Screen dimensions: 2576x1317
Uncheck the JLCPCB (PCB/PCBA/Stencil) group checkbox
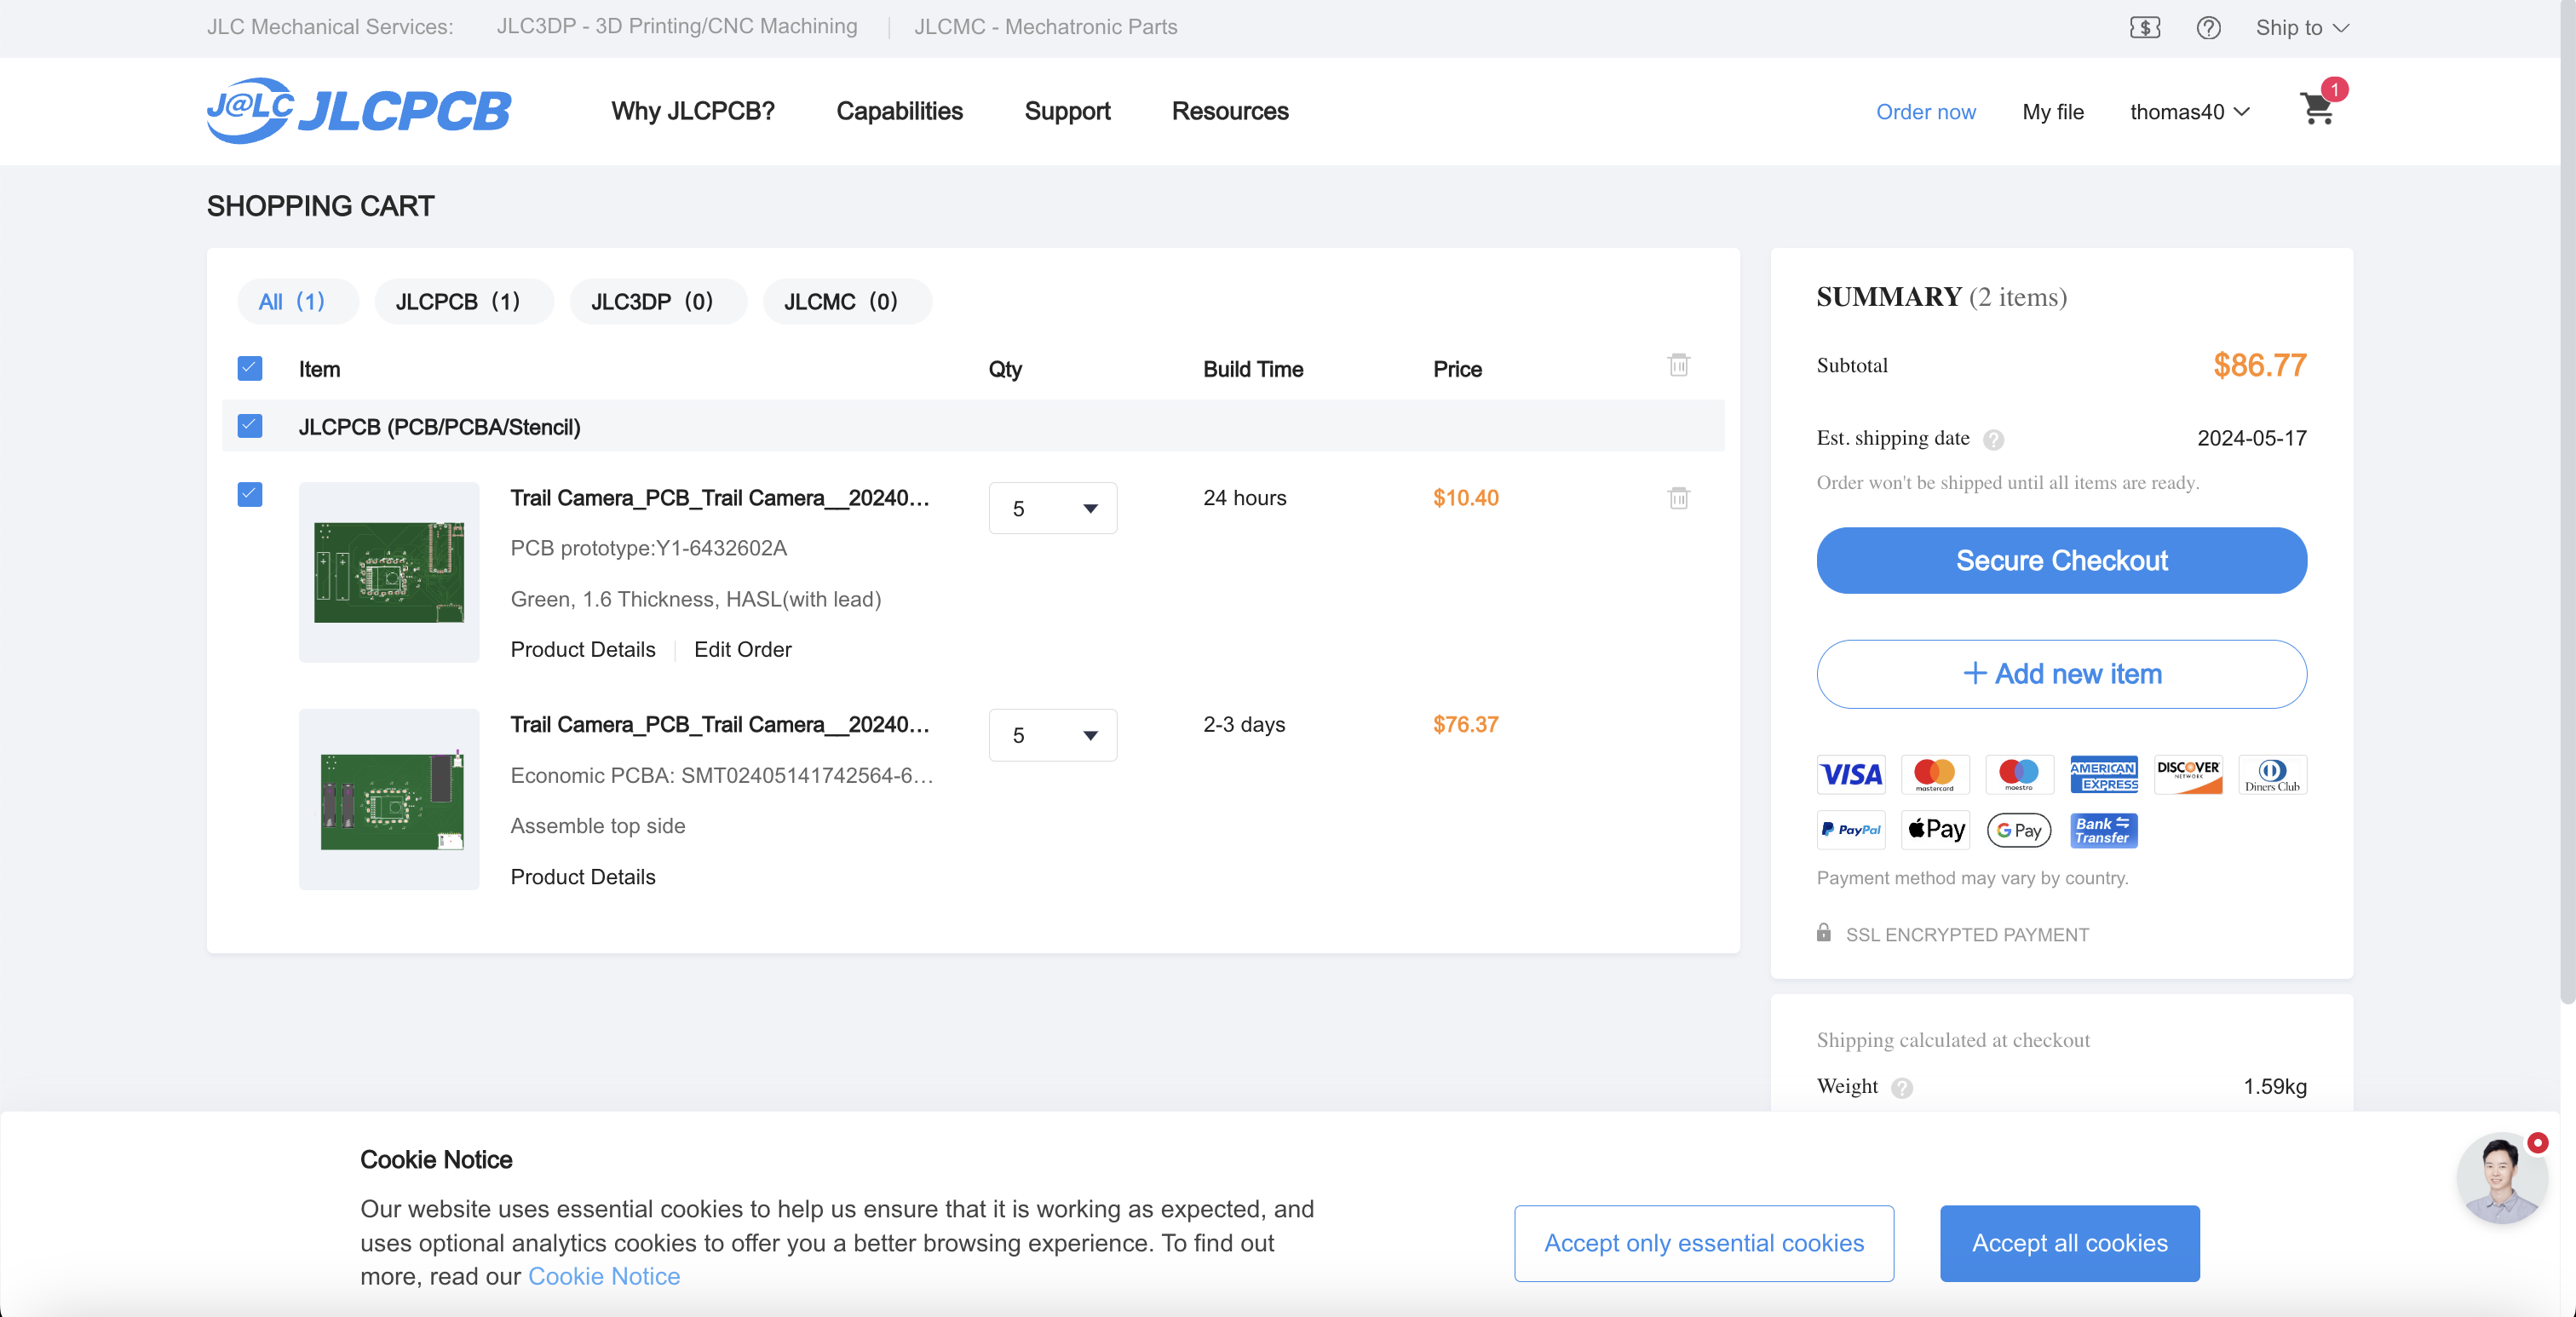click(x=250, y=426)
